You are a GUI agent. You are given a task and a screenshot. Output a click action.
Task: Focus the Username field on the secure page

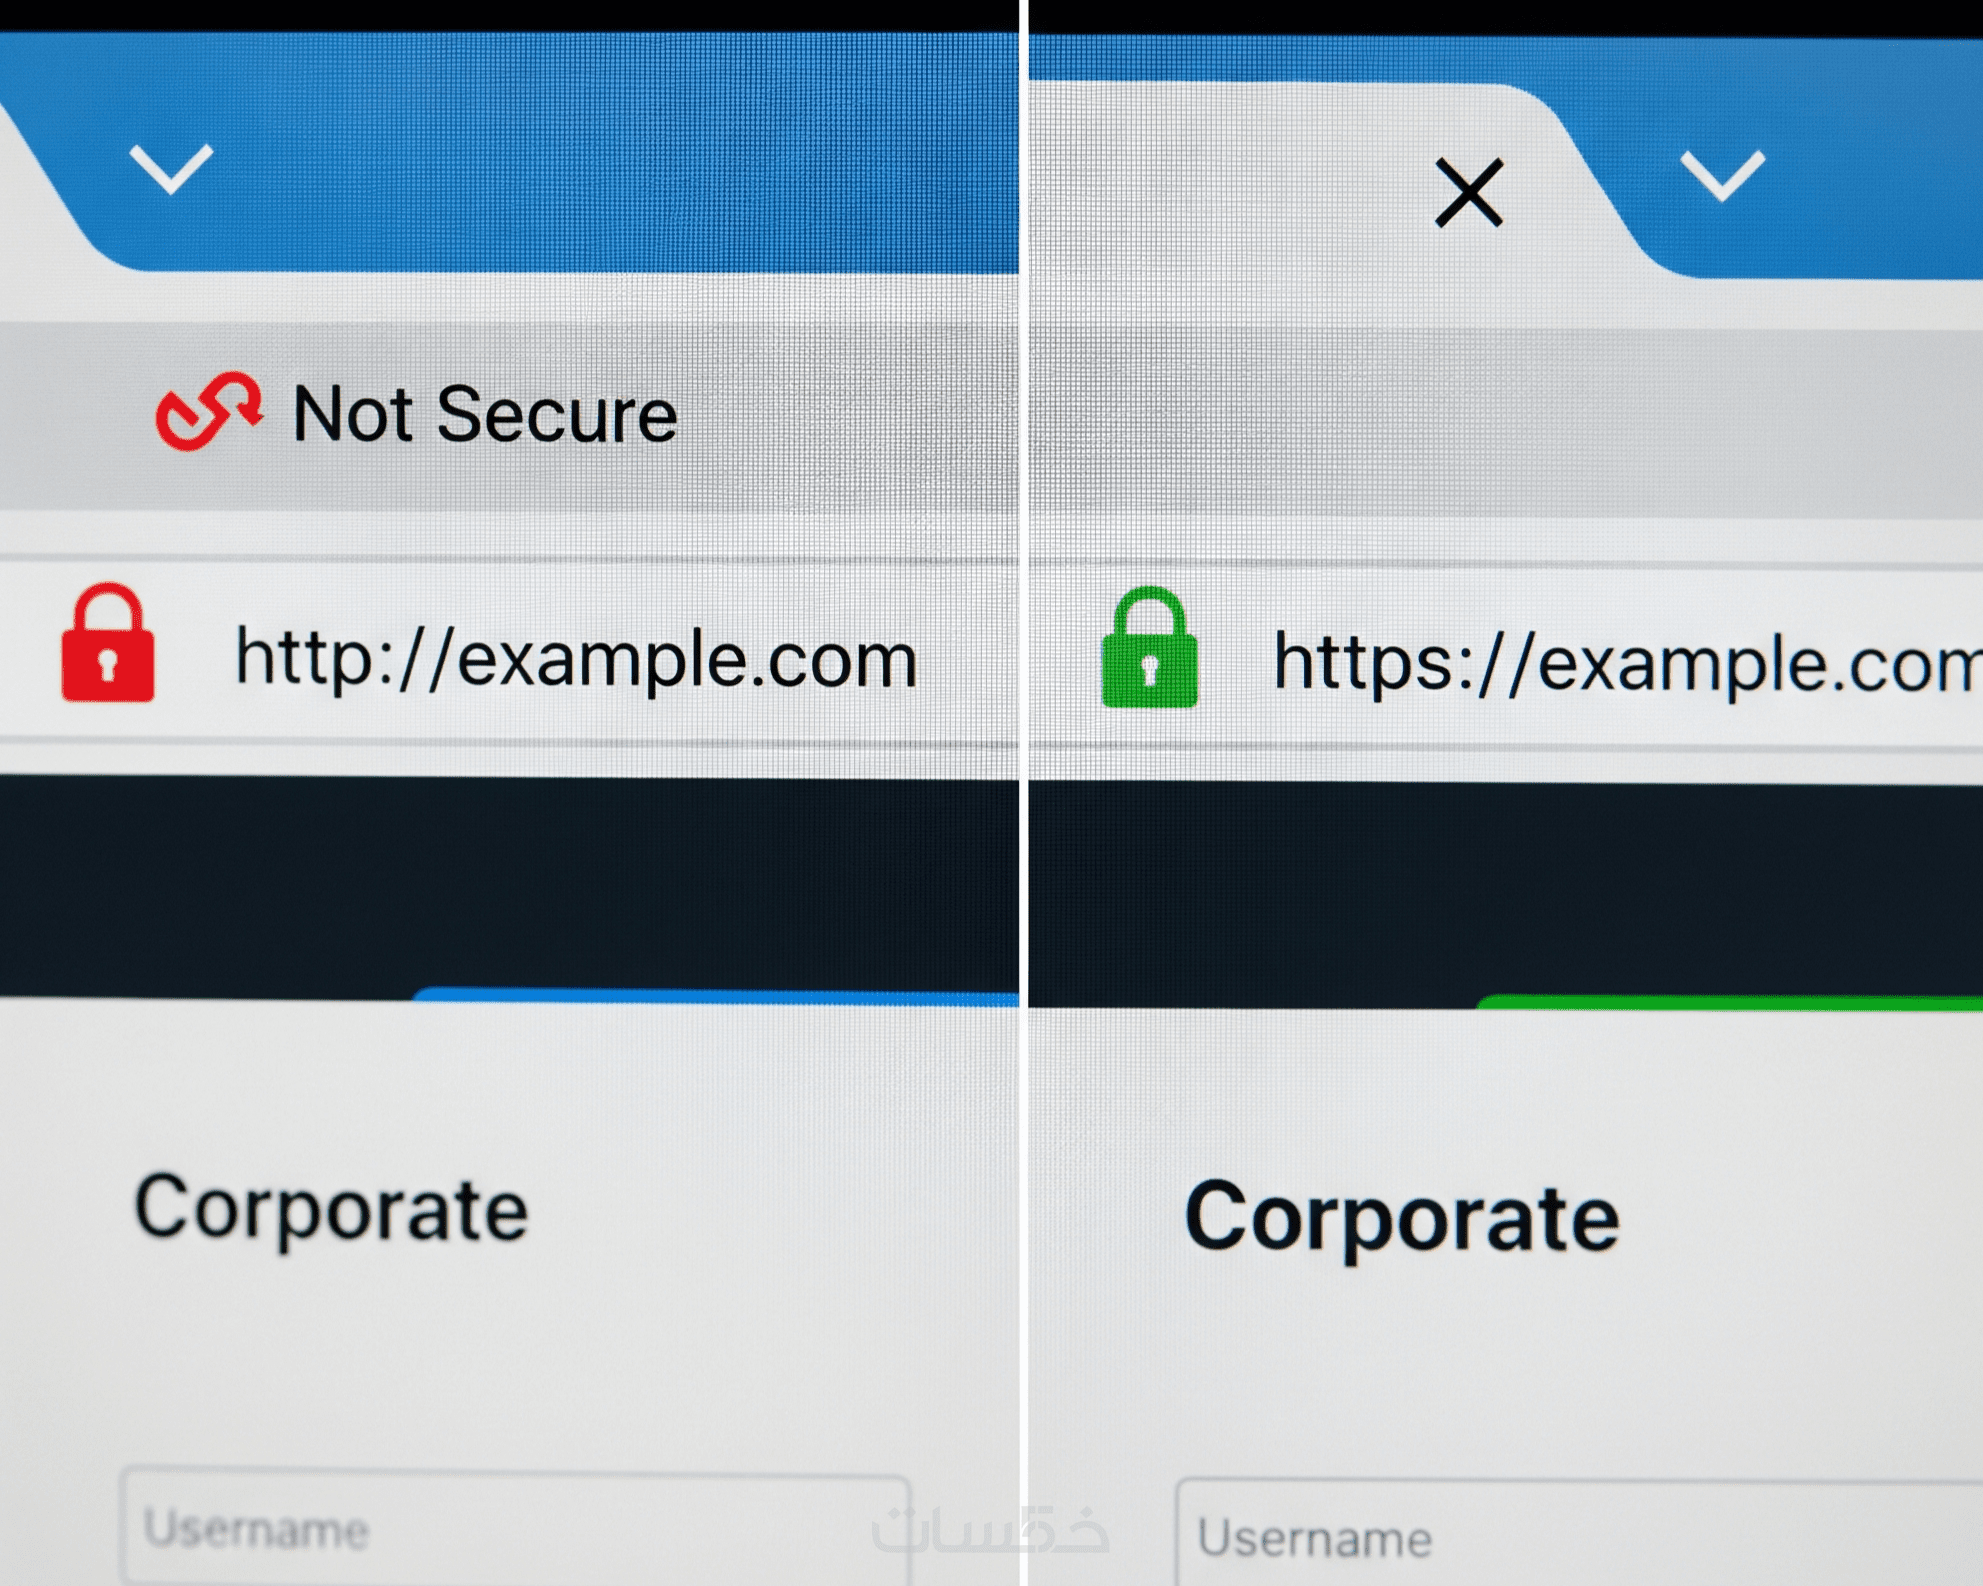(x=1579, y=1533)
